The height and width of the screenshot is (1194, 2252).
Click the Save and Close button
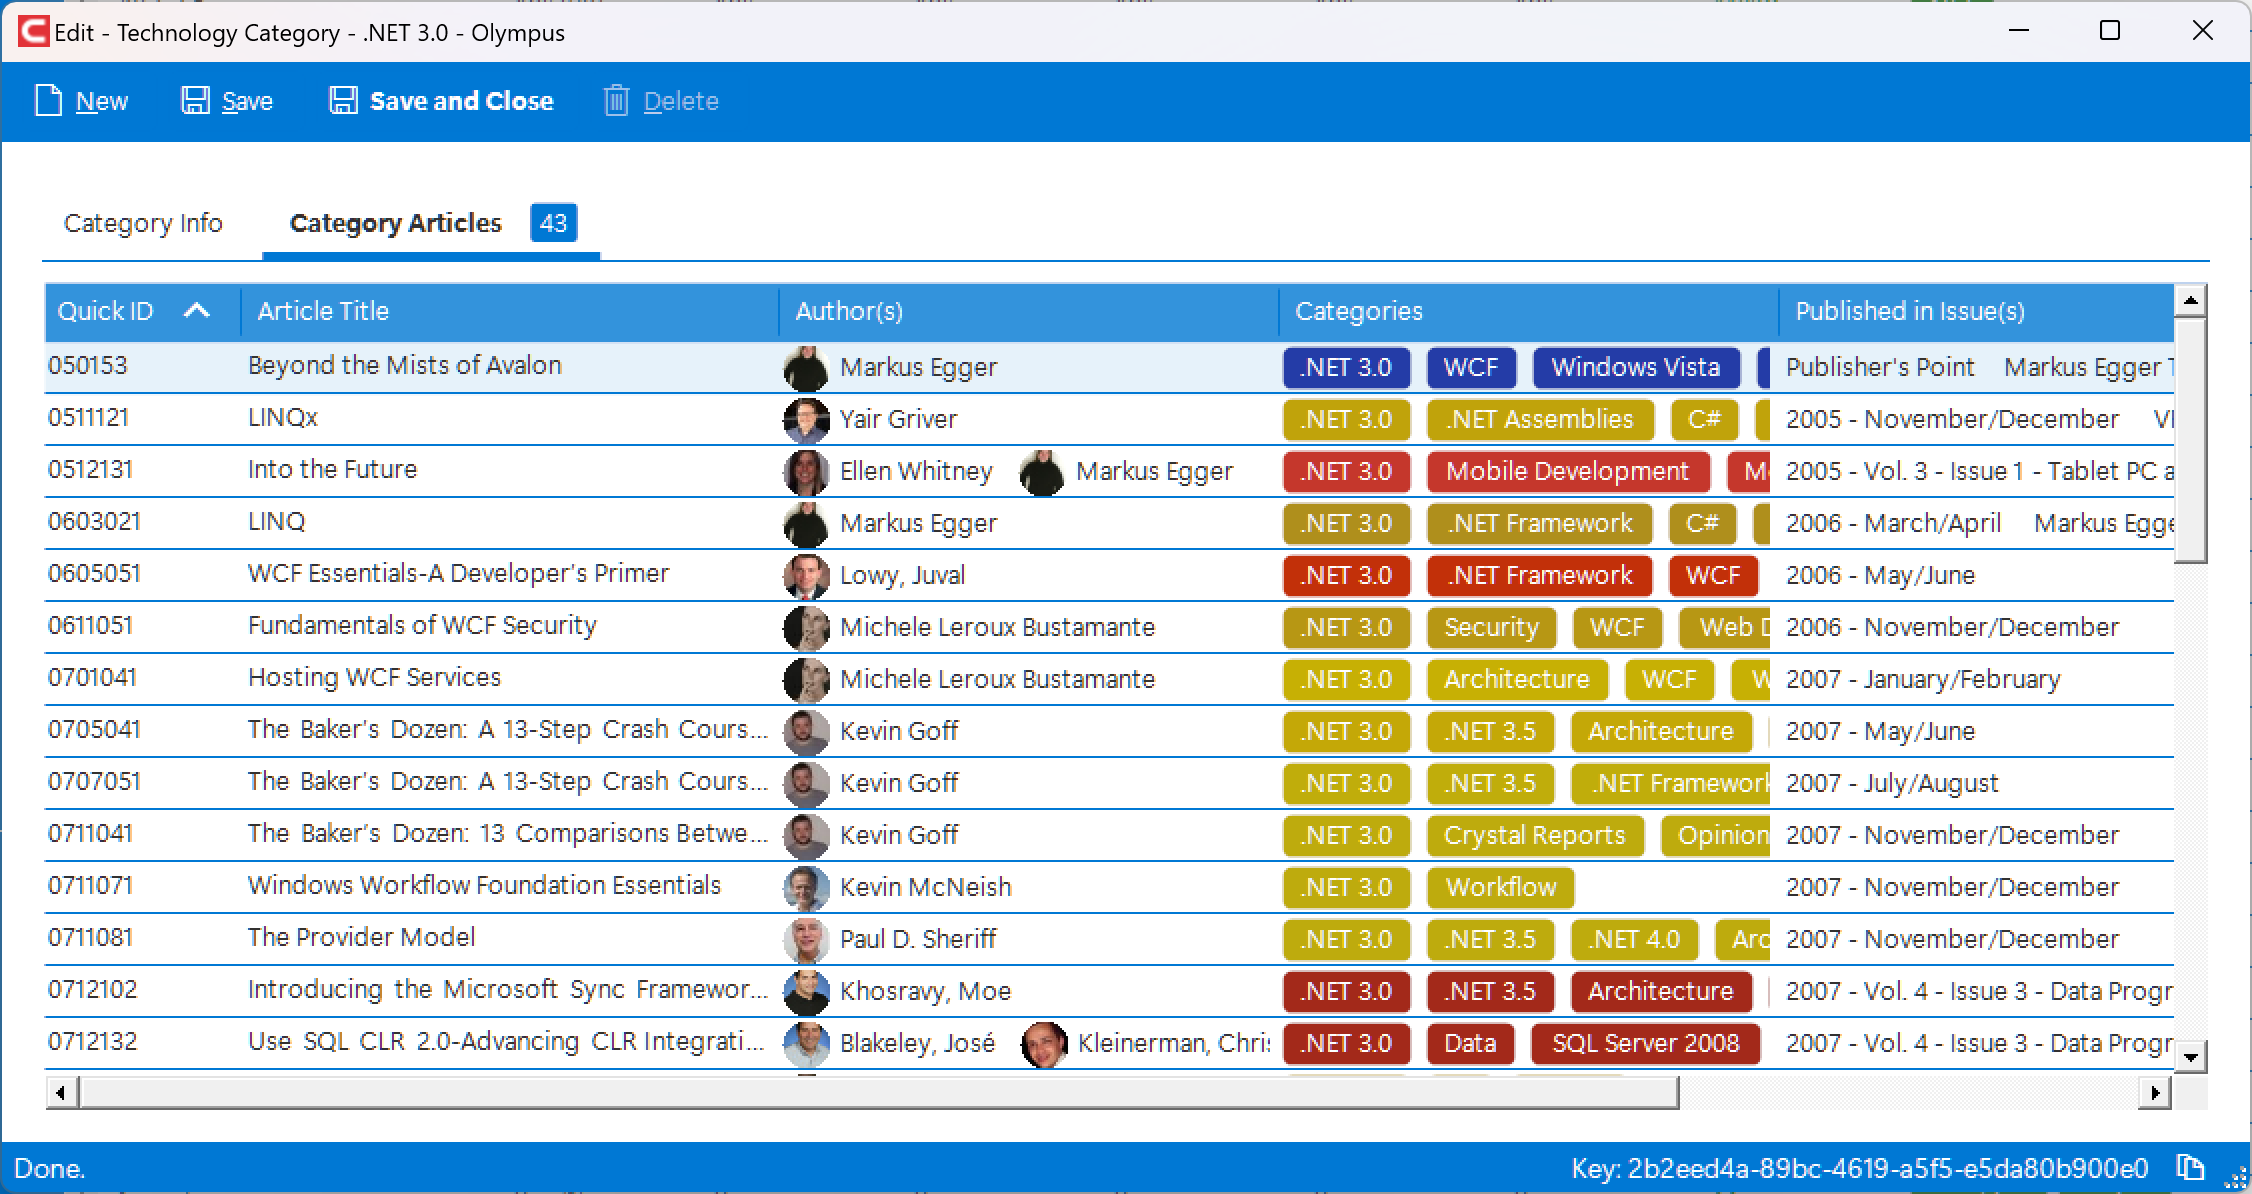click(x=441, y=101)
